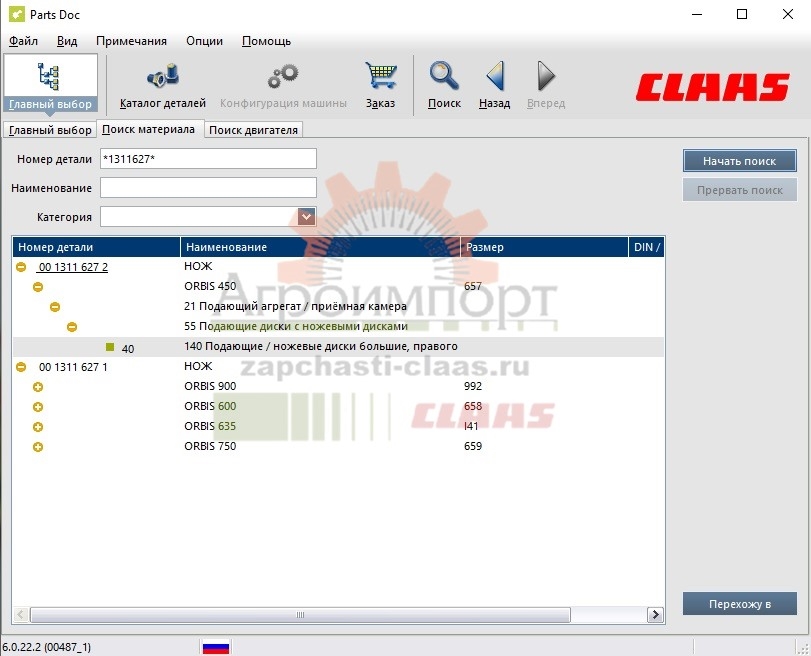The image size is (811, 656).
Task: Click size value 658
Action: tap(473, 406)
